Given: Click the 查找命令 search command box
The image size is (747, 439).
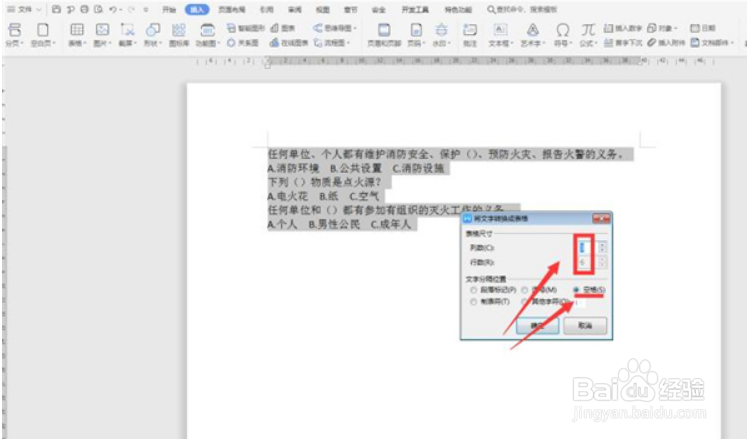Looking at the screenshot, I should pyautogui.click(x=522, y=10).
